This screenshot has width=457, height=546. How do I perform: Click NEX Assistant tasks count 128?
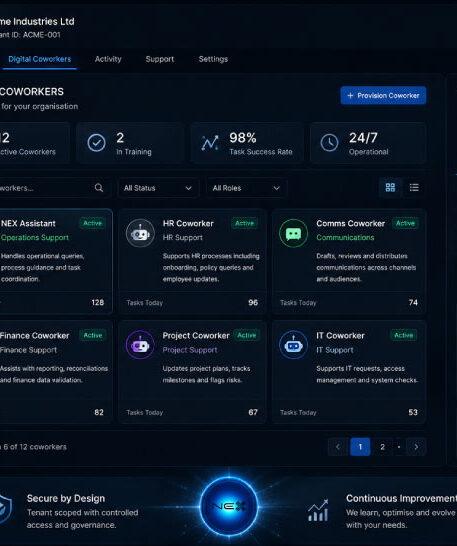pos(98,303)
